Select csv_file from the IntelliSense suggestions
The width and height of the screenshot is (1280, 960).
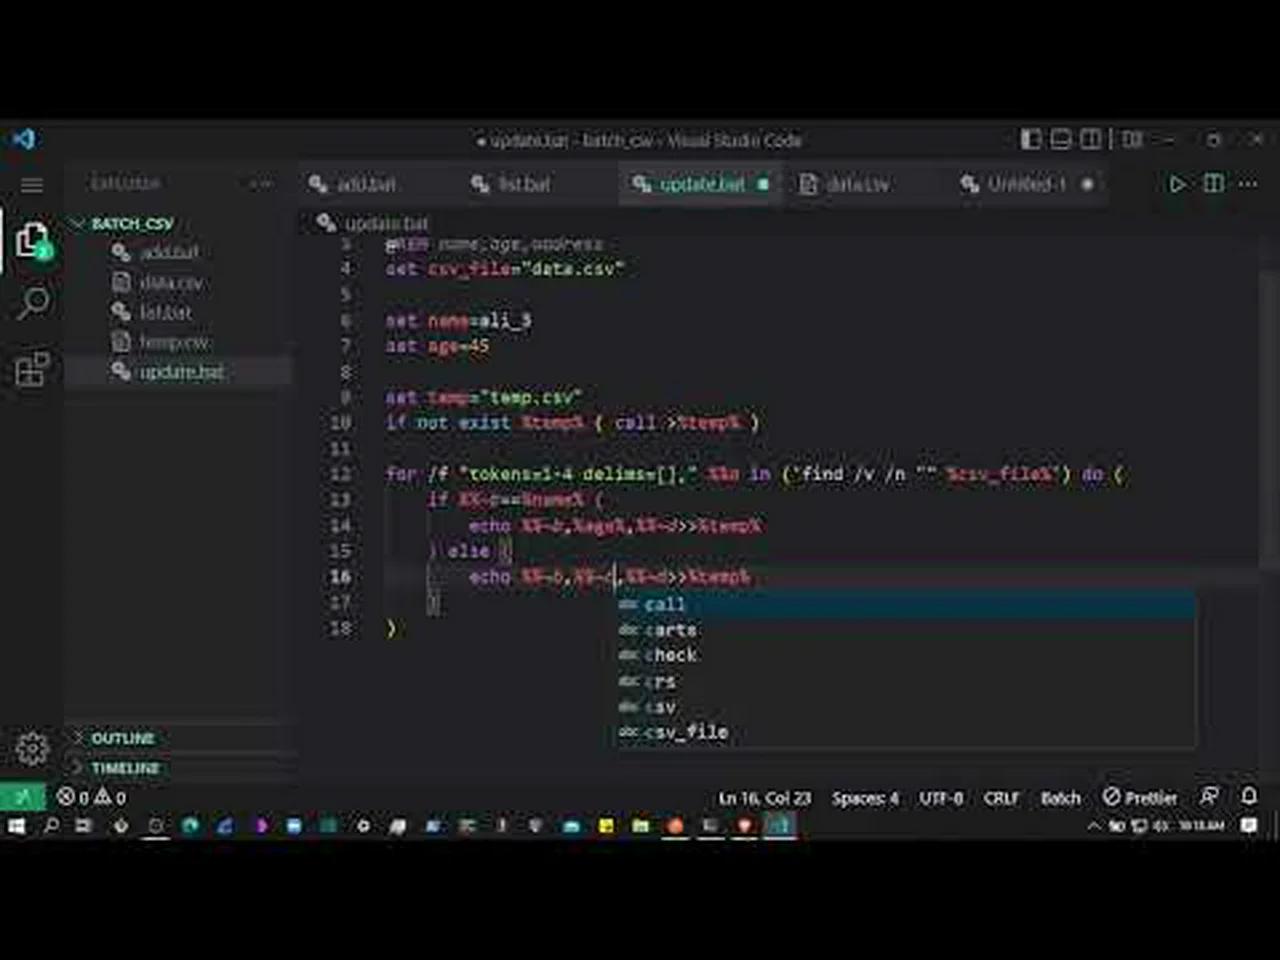(x=687, y=731)
